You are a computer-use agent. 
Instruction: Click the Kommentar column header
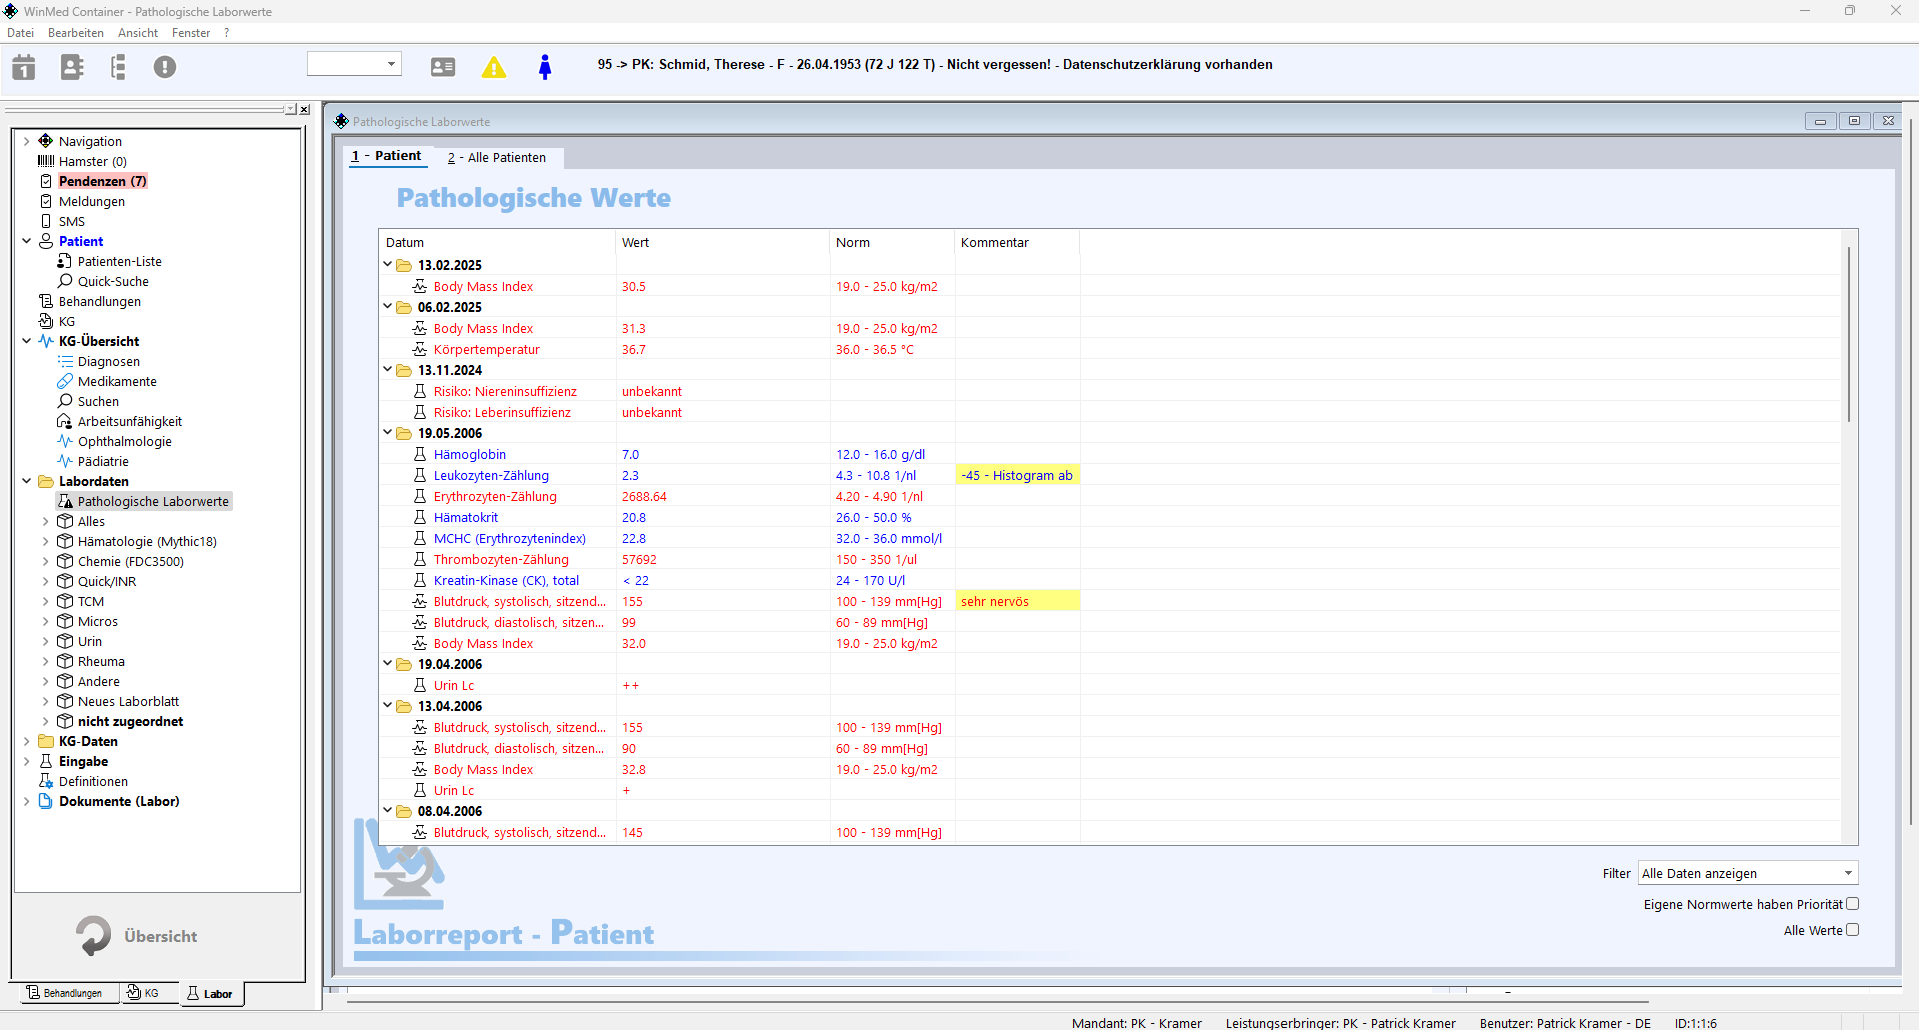(x=1017, y=242)
